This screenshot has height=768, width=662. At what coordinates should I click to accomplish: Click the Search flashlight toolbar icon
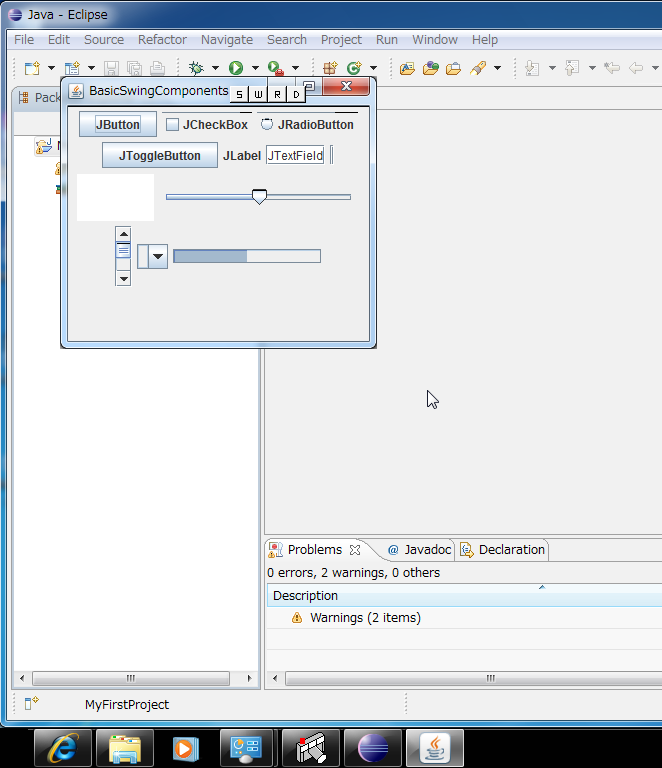point(477,68)
